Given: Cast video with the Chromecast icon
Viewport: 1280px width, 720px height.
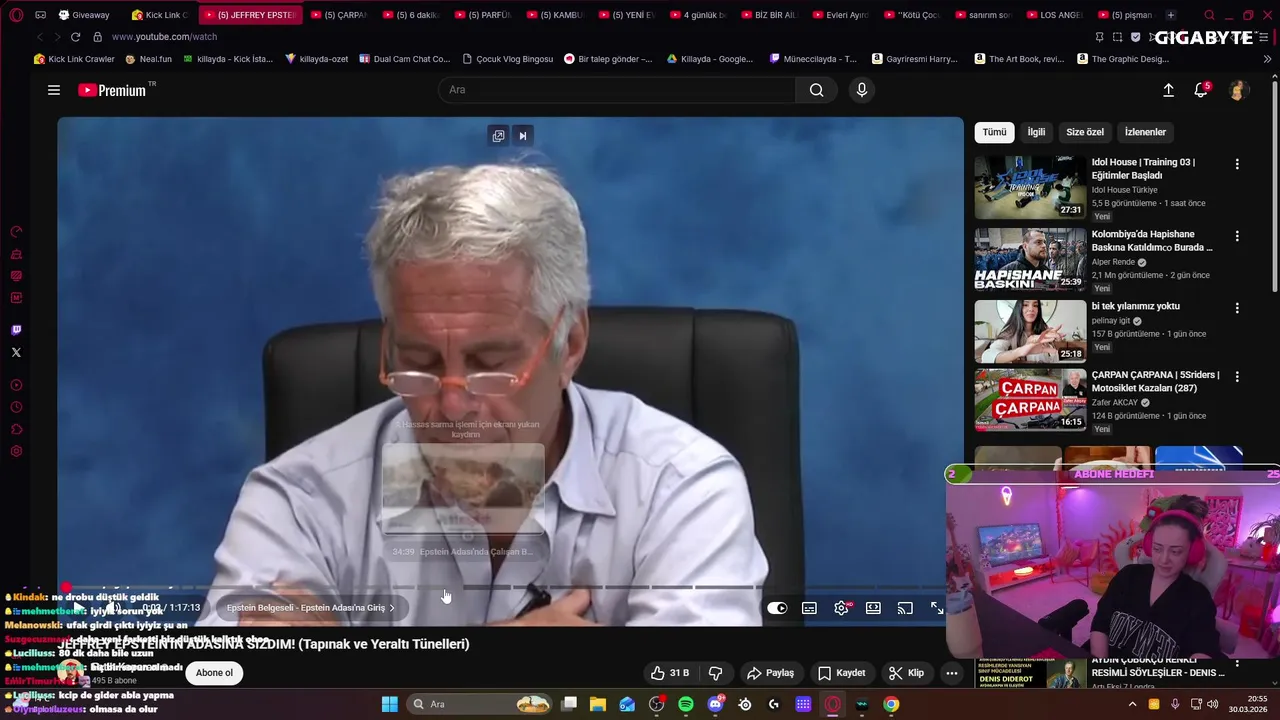Looking at the screenshot, I should tap(905, 608).
